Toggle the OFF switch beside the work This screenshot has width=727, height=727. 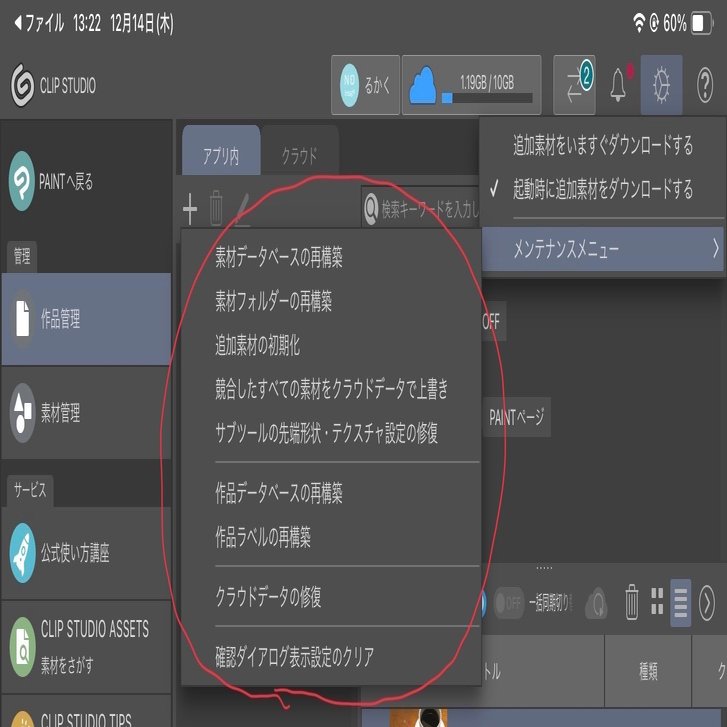[493, 321]
